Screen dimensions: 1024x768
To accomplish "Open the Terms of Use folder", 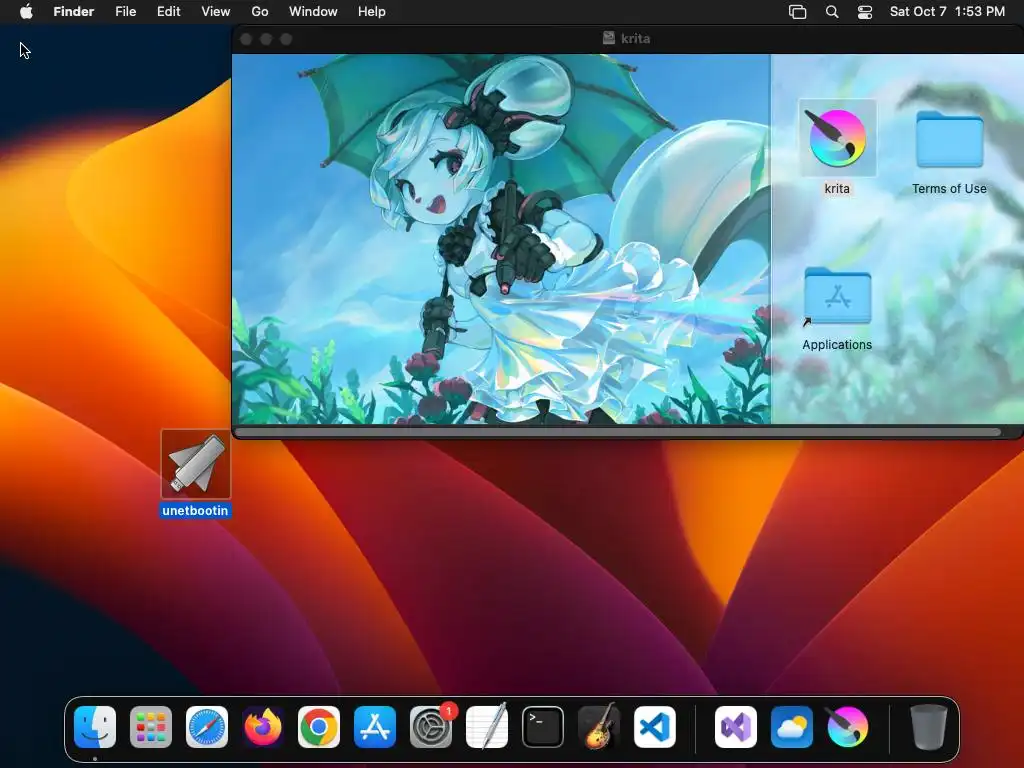I will [949, 139].
